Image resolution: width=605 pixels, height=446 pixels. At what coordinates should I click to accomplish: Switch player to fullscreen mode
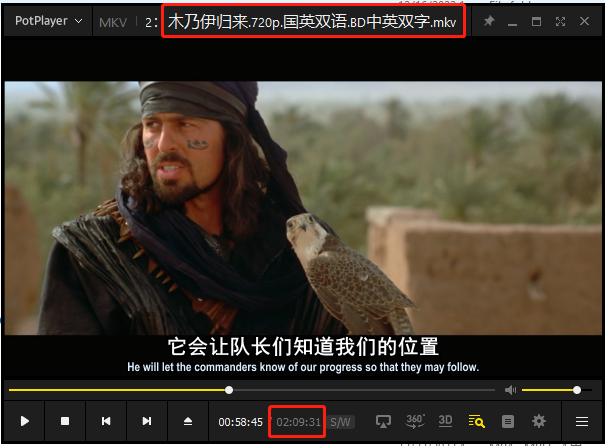pyautogui.click(x=560, y=22)
